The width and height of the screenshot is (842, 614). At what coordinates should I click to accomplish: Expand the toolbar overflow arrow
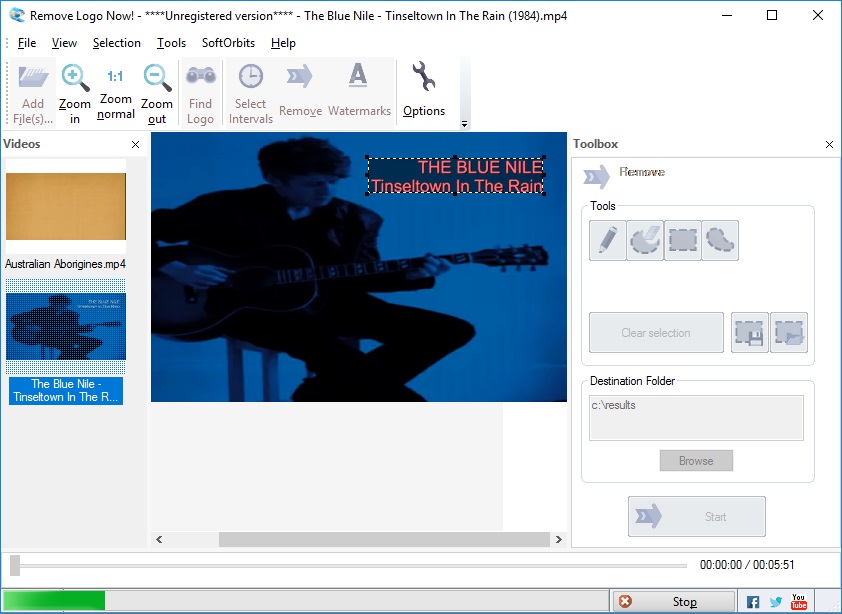click(464, 124)
